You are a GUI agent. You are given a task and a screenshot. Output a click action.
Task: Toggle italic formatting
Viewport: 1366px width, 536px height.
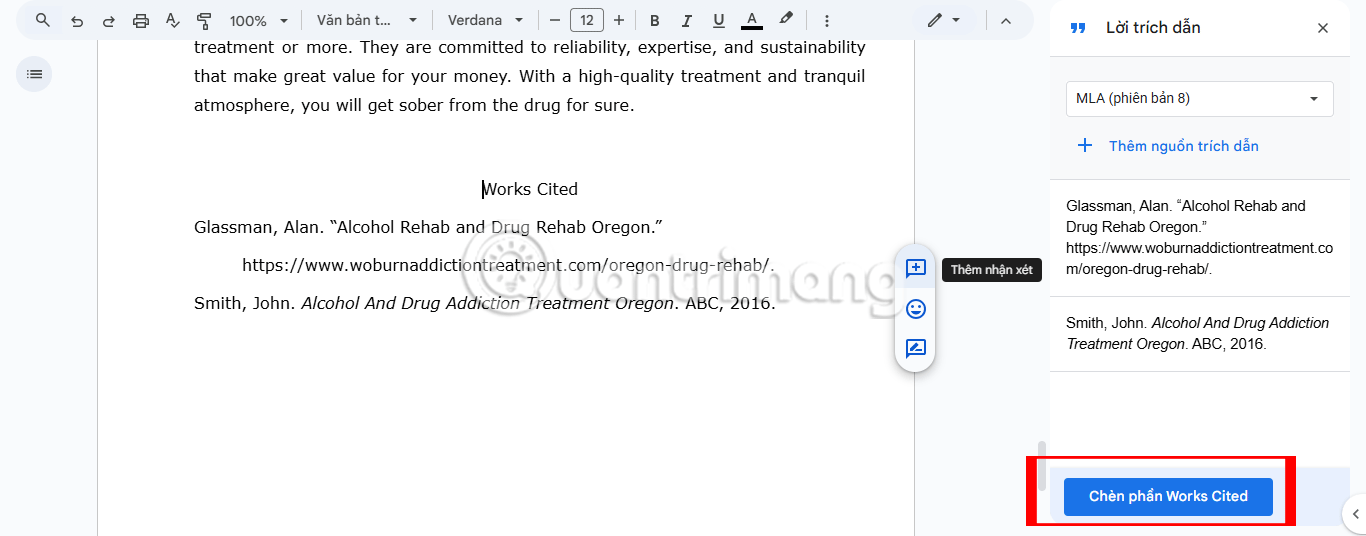(686, 20)
